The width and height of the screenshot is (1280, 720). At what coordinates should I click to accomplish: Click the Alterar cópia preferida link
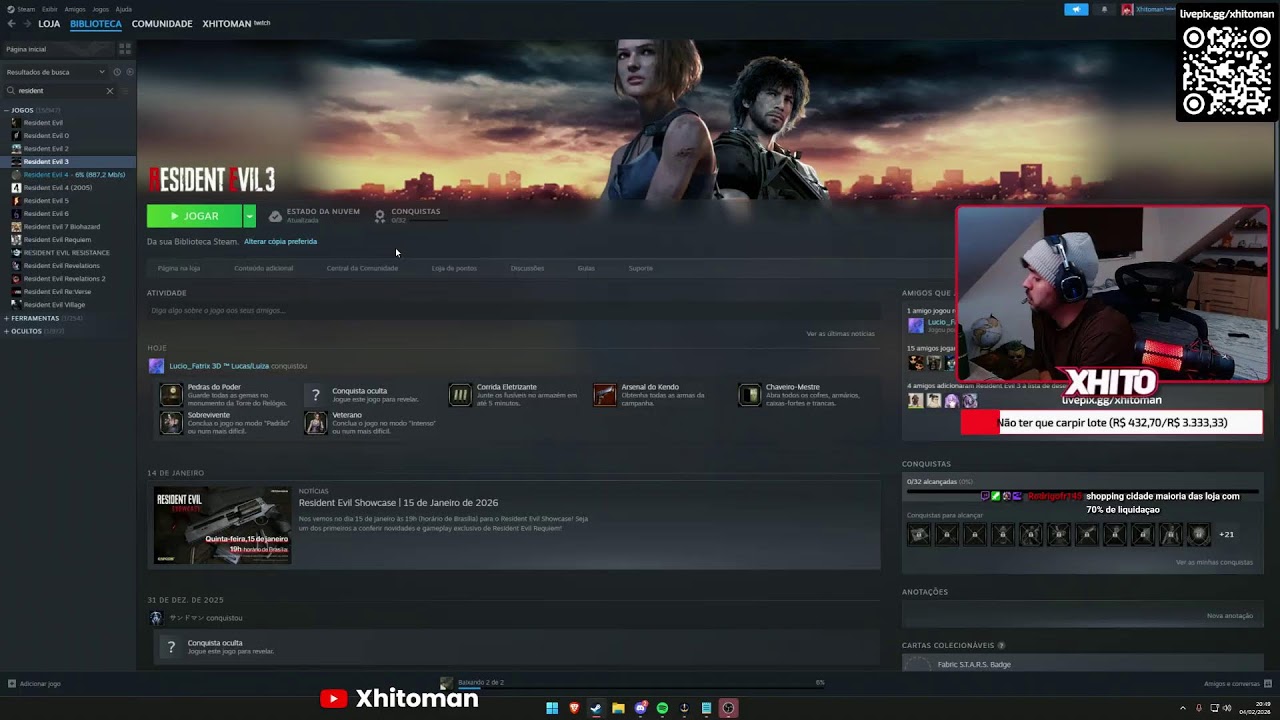280,241
